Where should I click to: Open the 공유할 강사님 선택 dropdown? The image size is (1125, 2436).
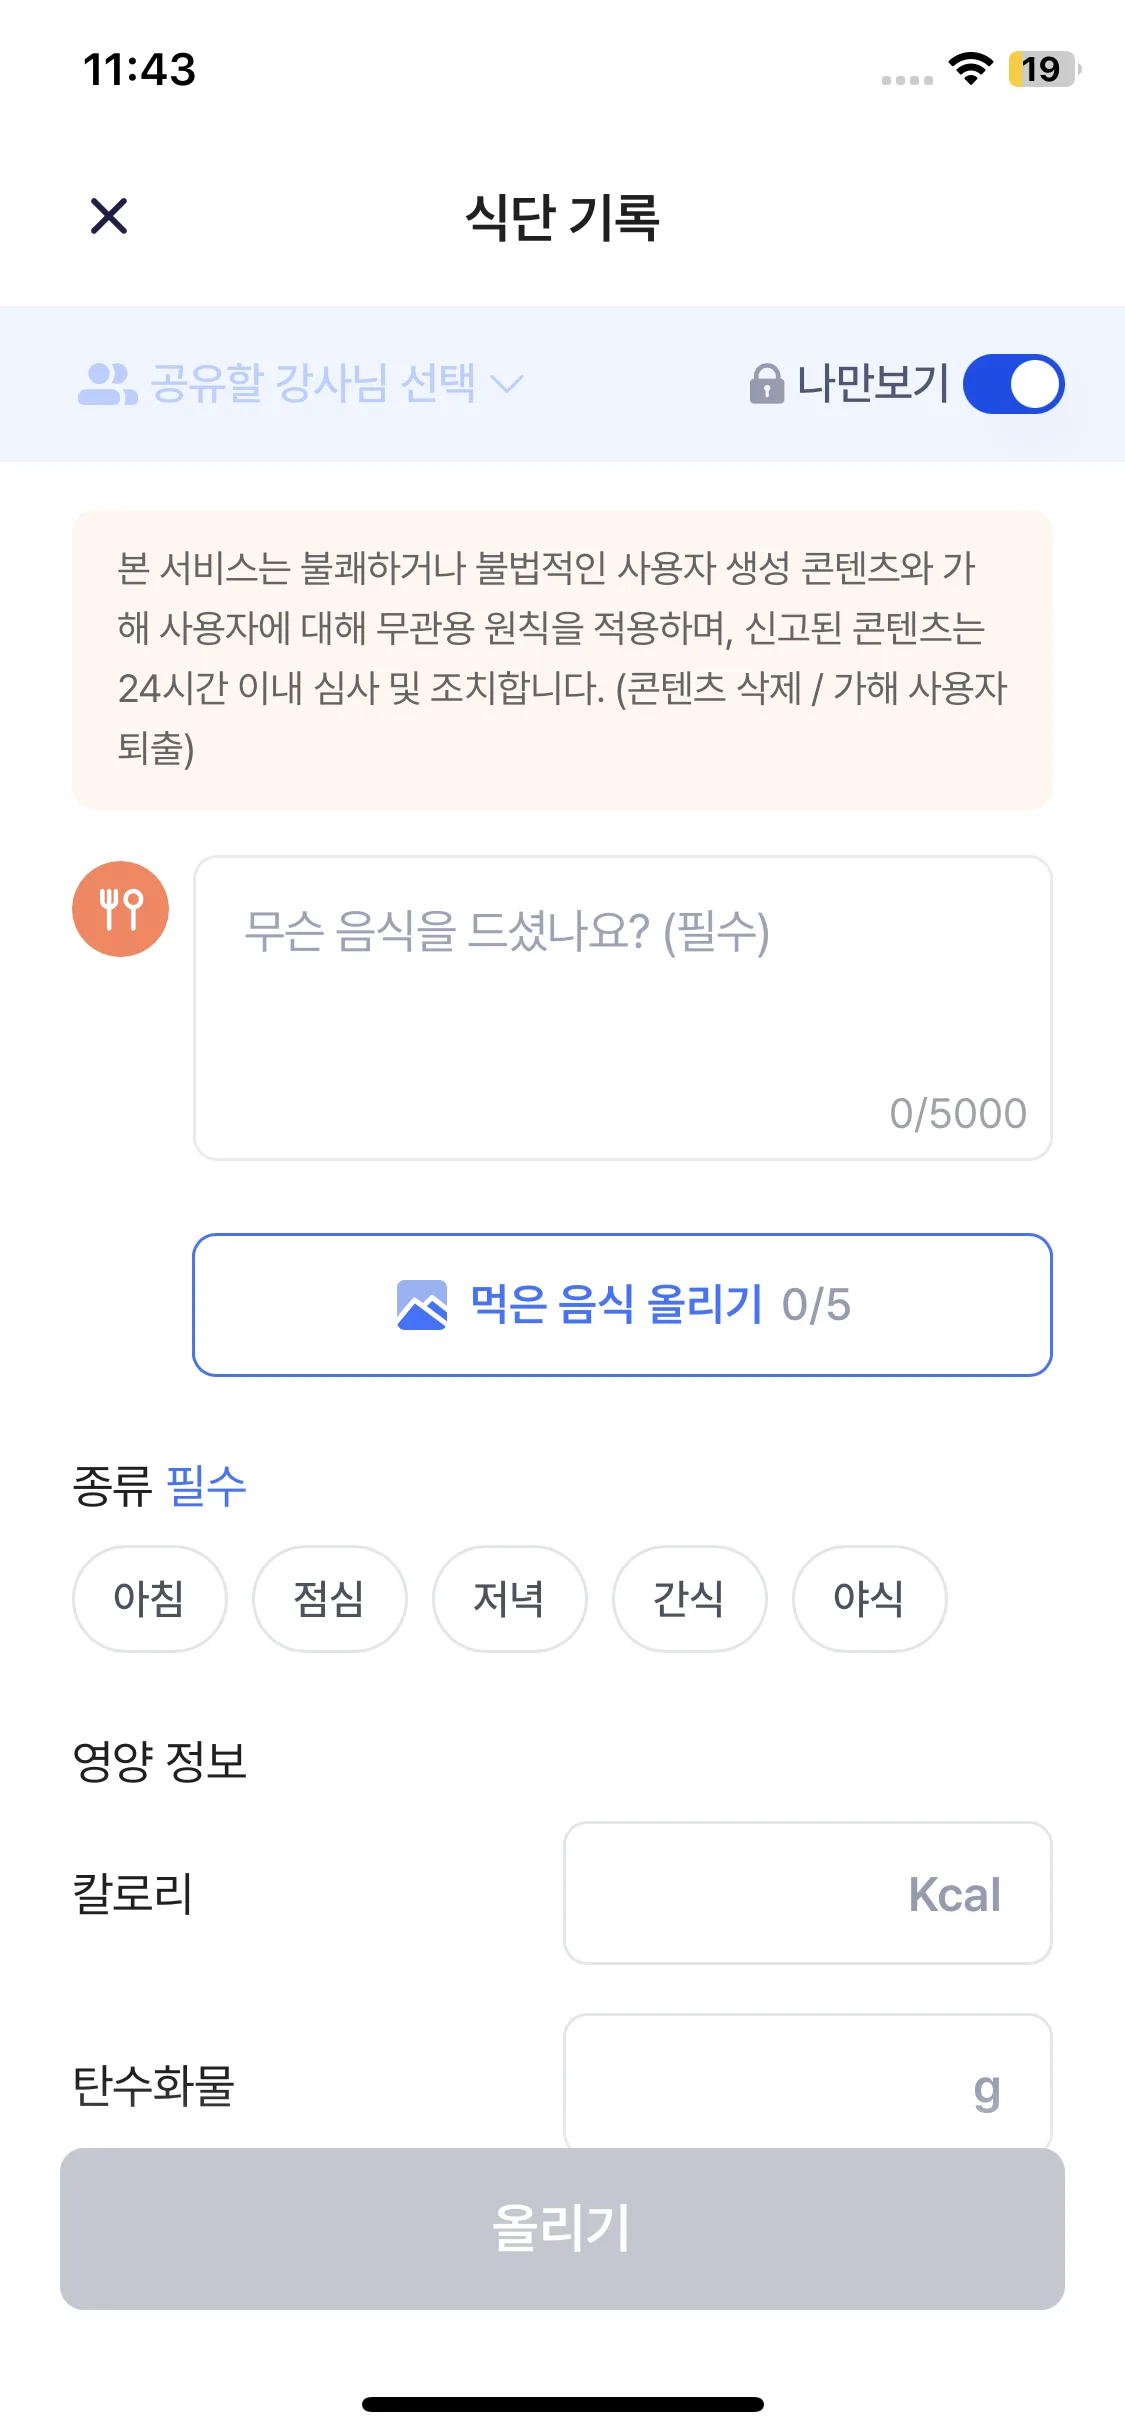point(312,384)
